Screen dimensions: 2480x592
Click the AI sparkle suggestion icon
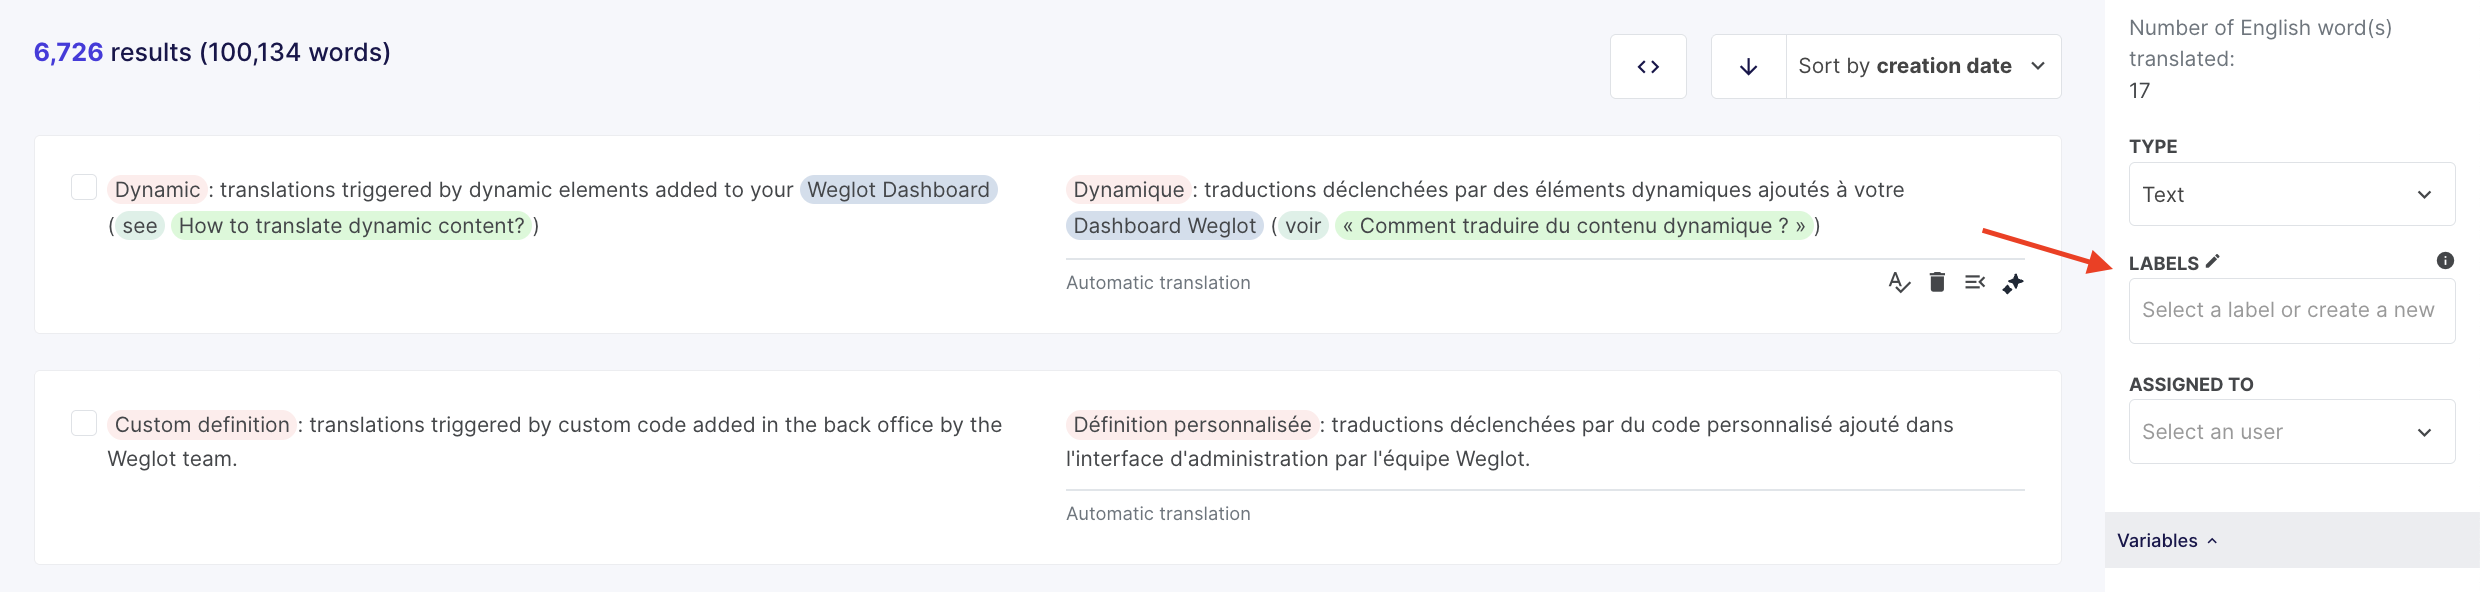click(2013, 284)
